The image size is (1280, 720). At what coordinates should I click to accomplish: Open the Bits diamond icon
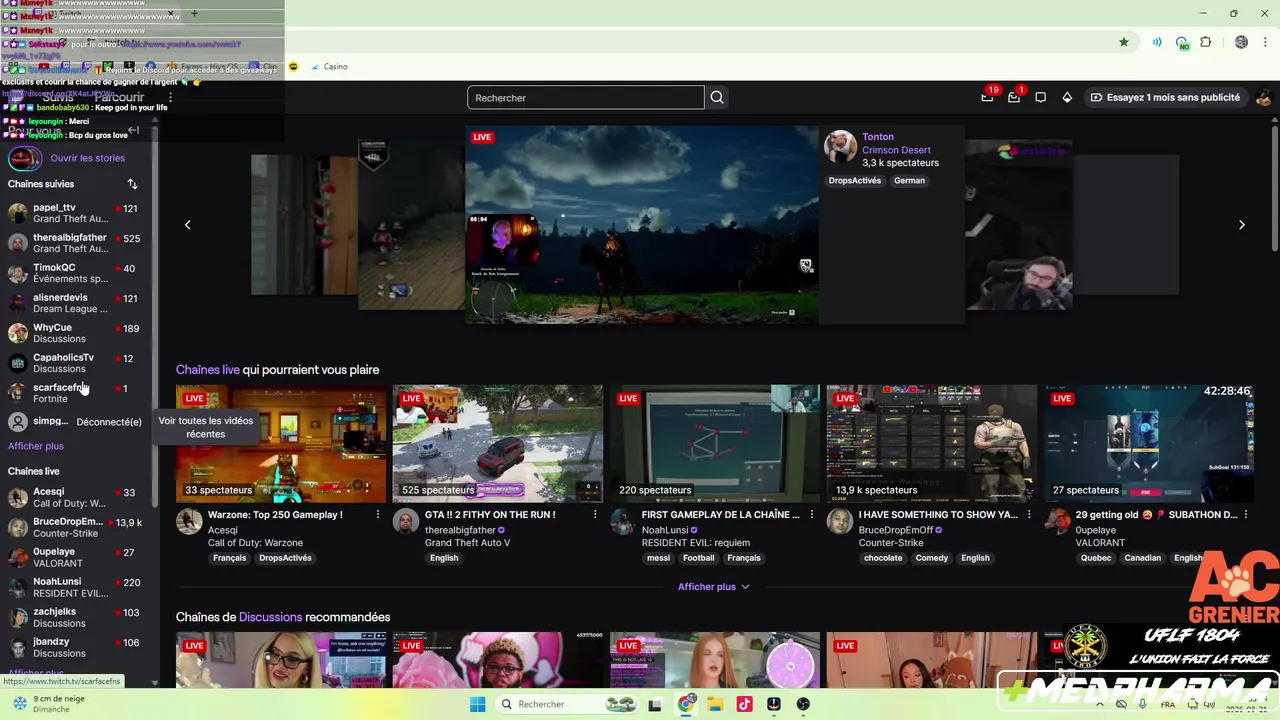click(x=1067, y=97)
